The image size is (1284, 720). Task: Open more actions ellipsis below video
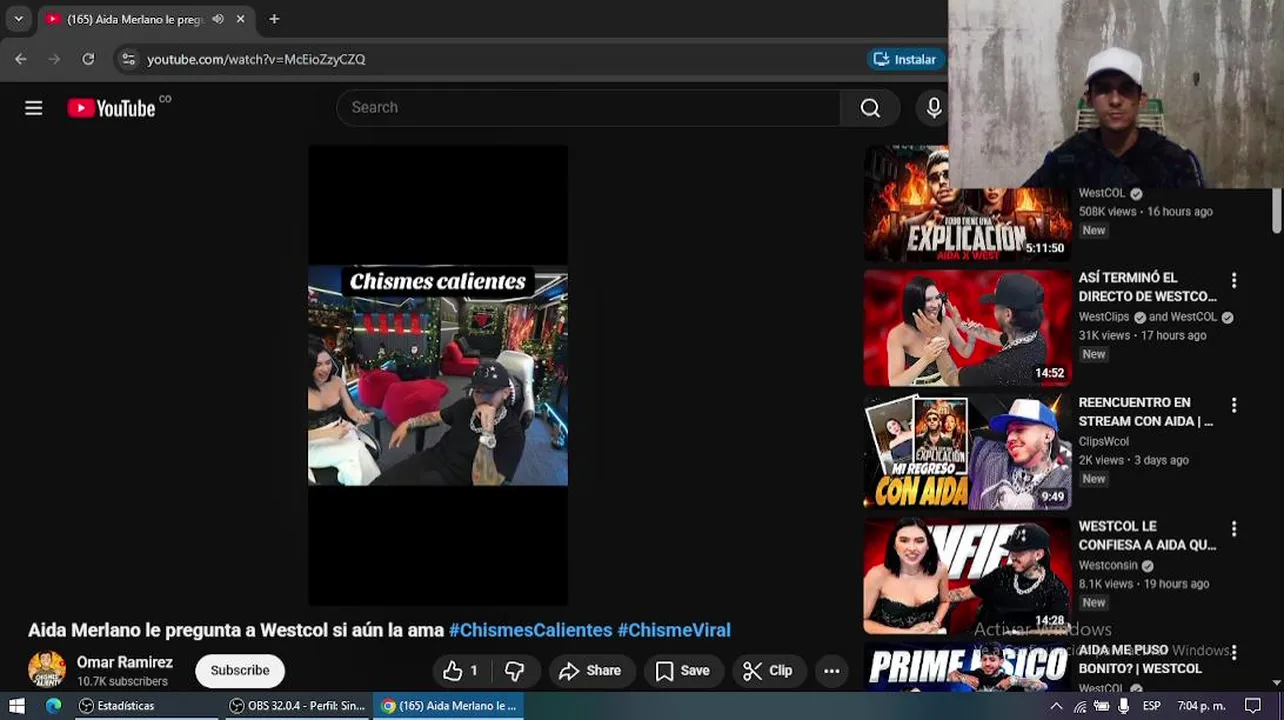832,671
